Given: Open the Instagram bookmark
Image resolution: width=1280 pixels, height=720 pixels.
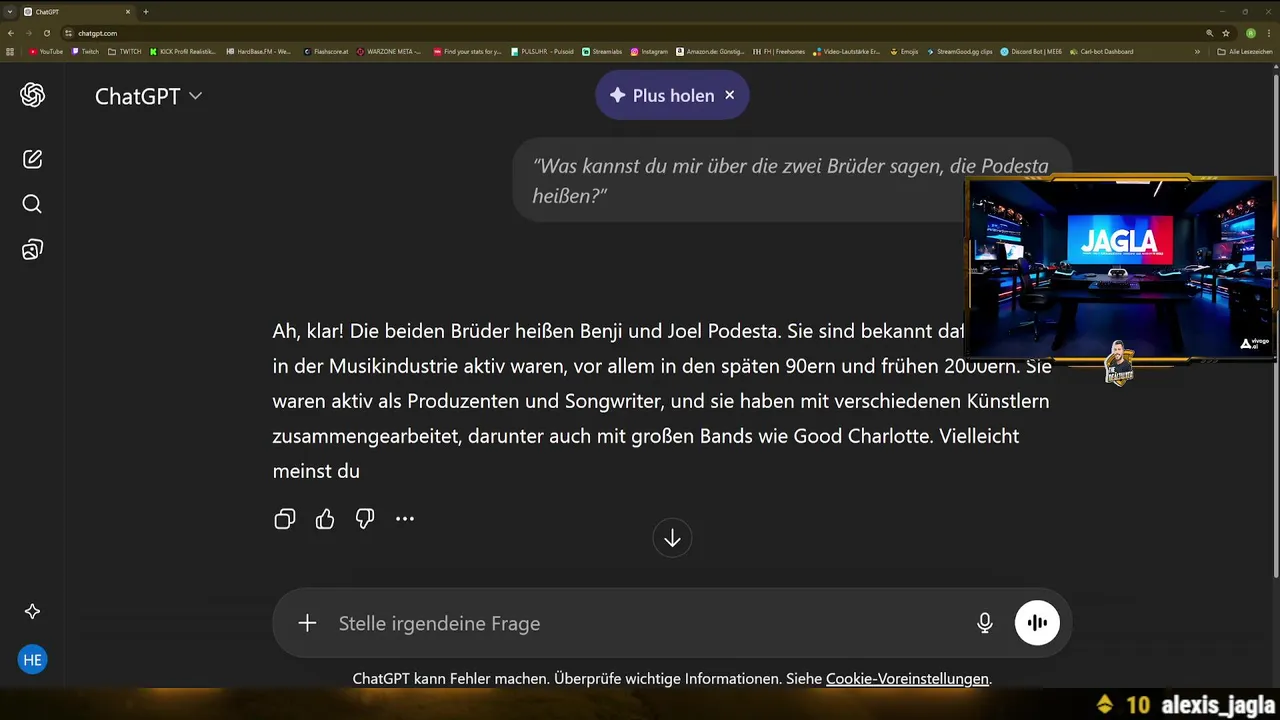Looking at the screenshot, I should point(650,51).
